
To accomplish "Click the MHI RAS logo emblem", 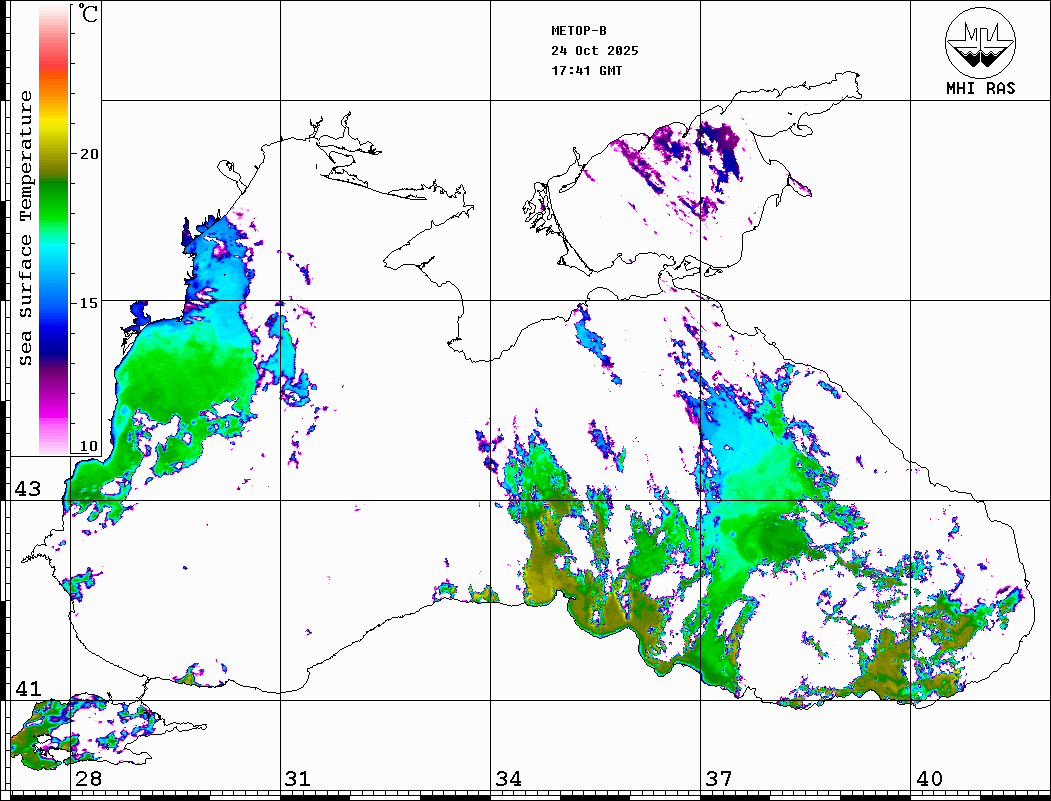I will pos(980,42).
